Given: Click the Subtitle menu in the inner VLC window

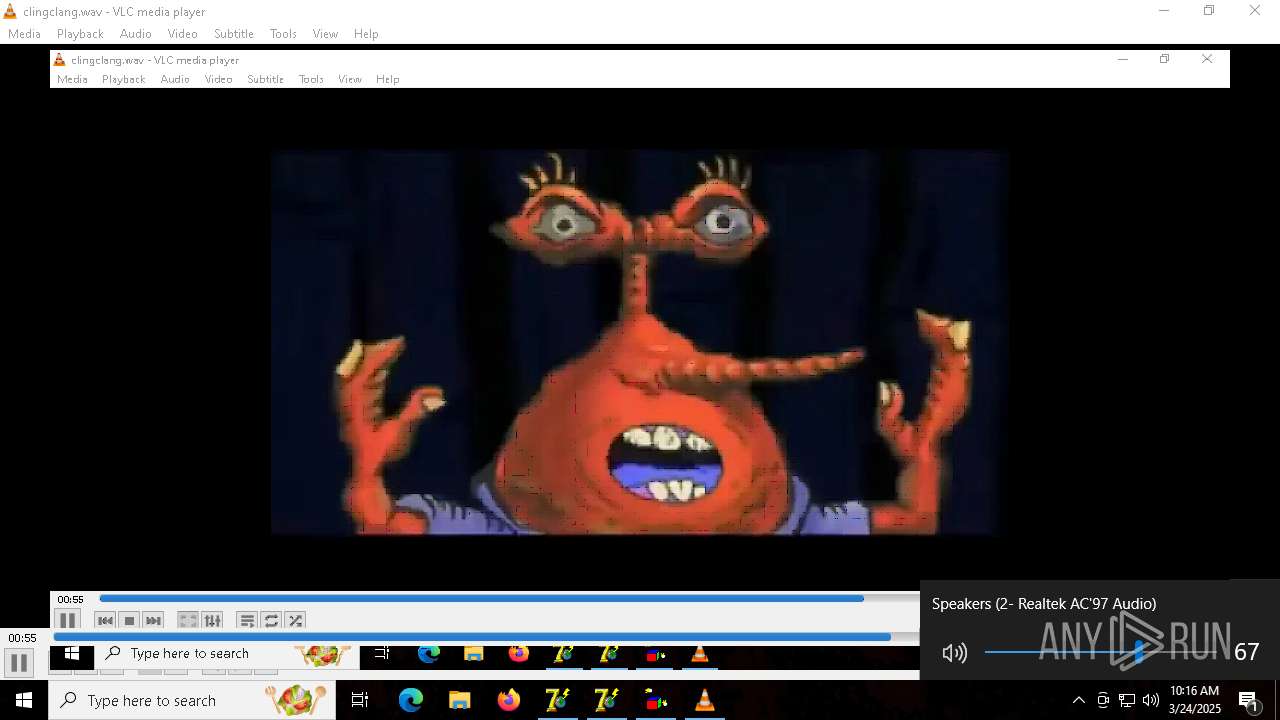Looking at the screenshot, I should tap(266, 79).
